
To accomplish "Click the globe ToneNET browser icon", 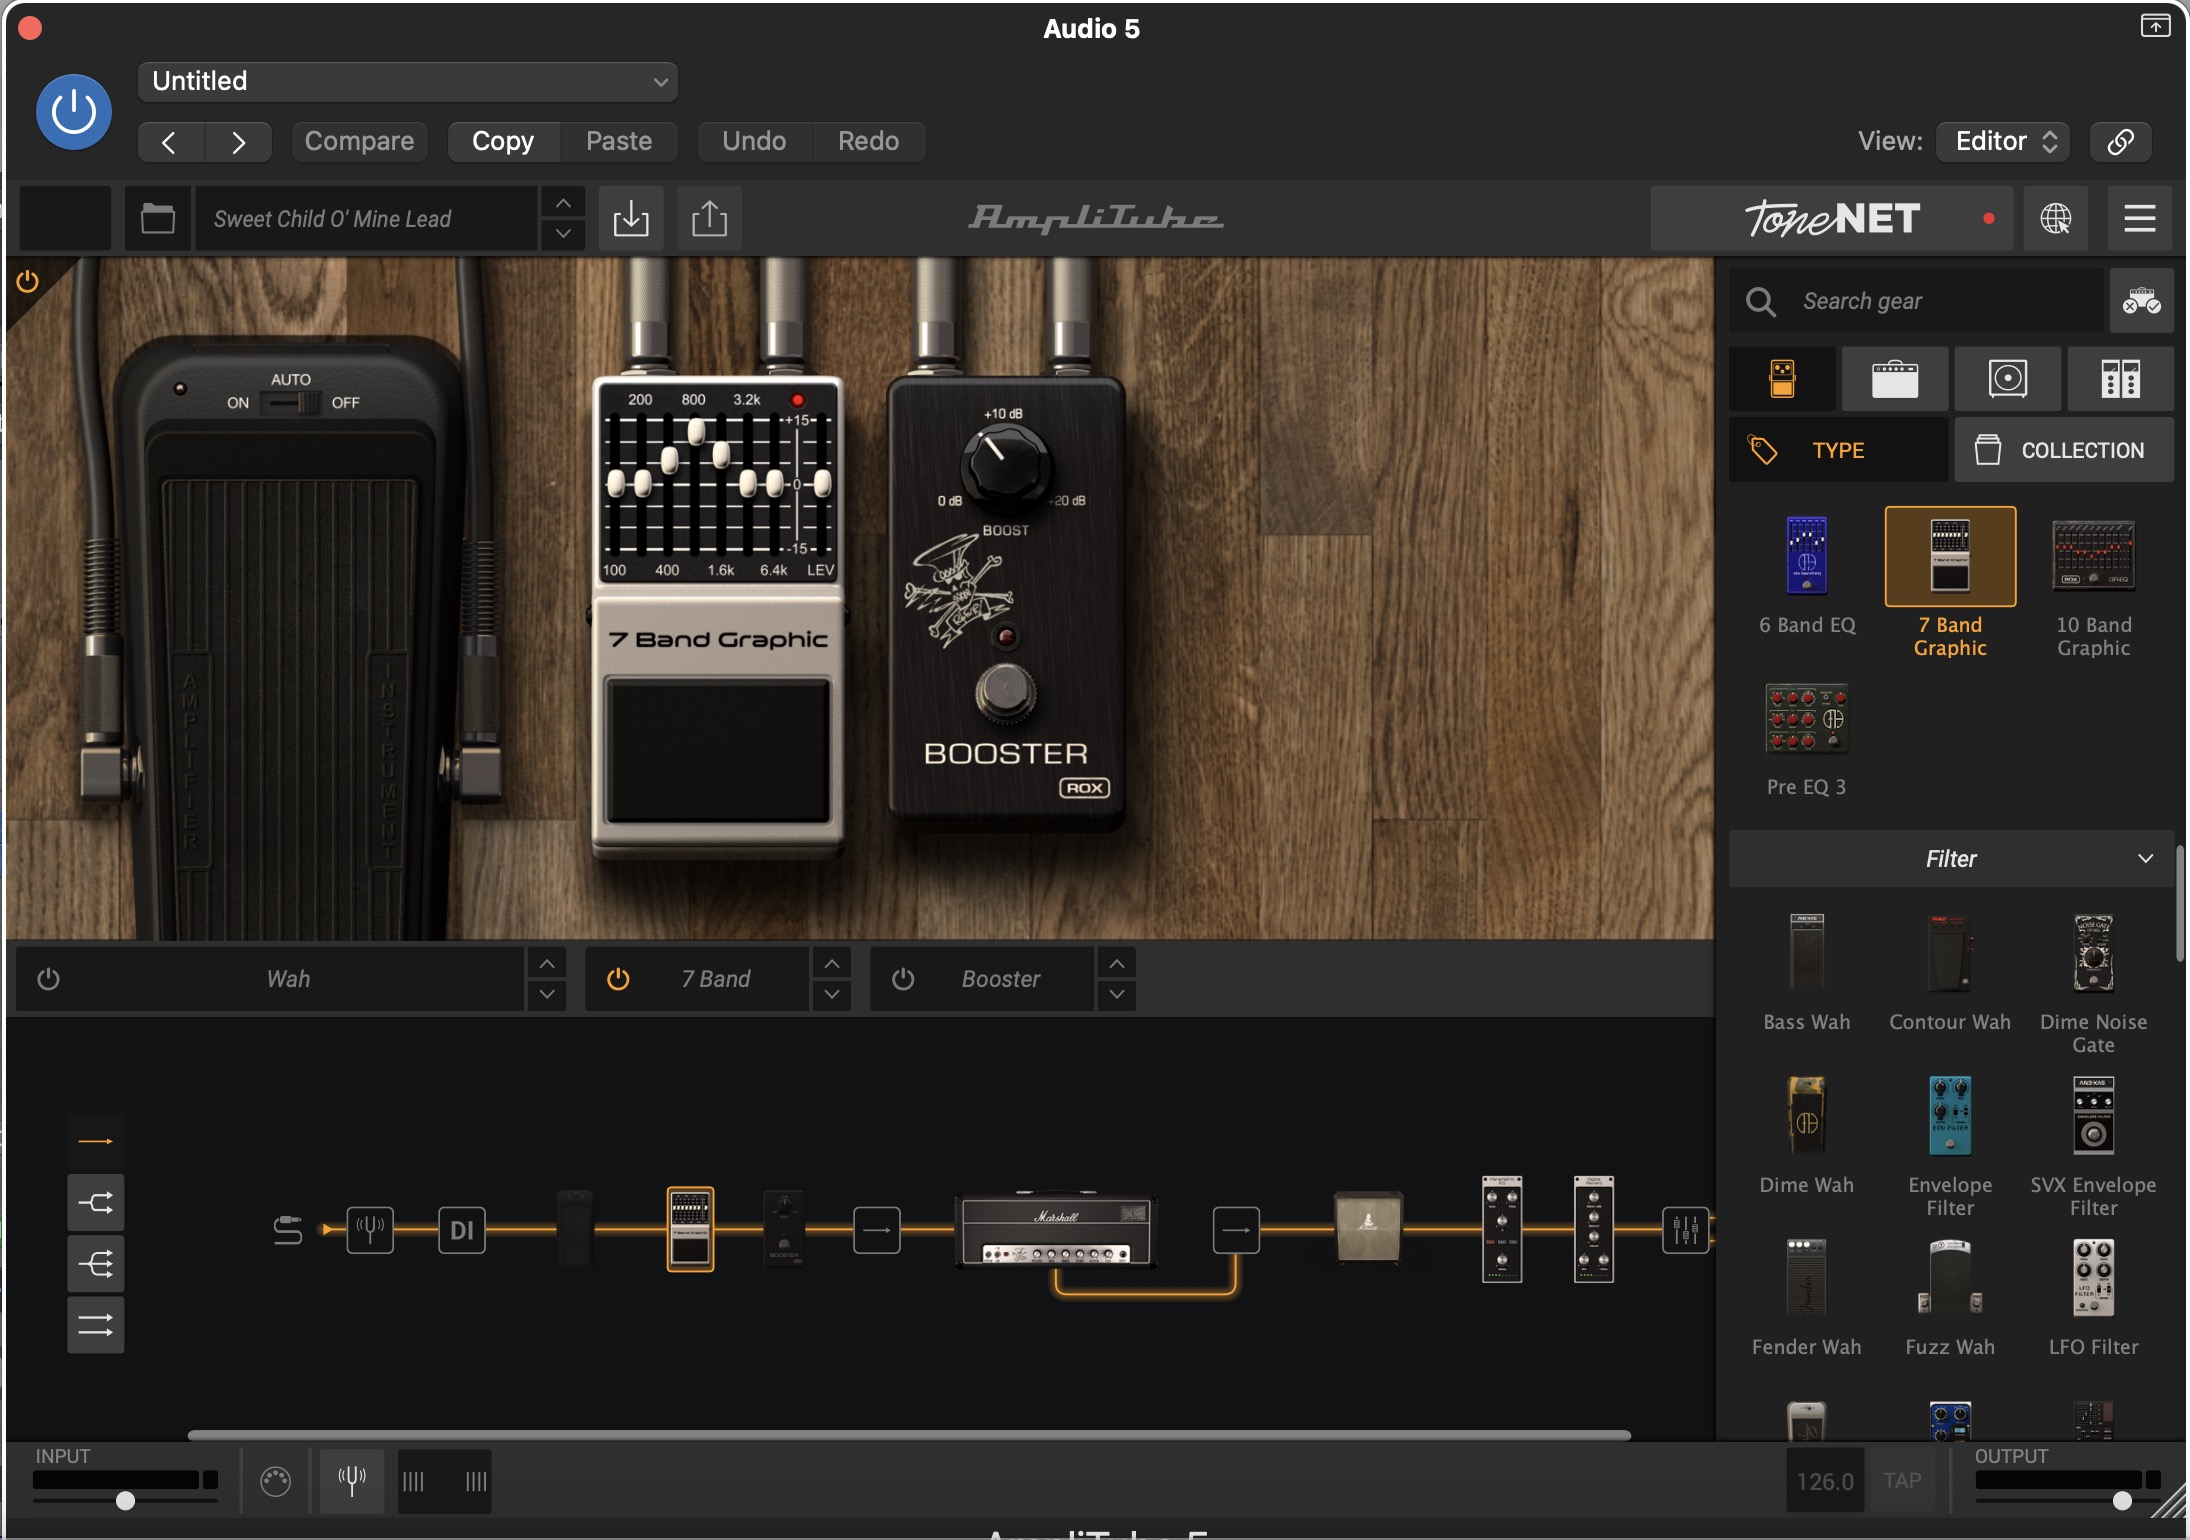I will 2055,218.
